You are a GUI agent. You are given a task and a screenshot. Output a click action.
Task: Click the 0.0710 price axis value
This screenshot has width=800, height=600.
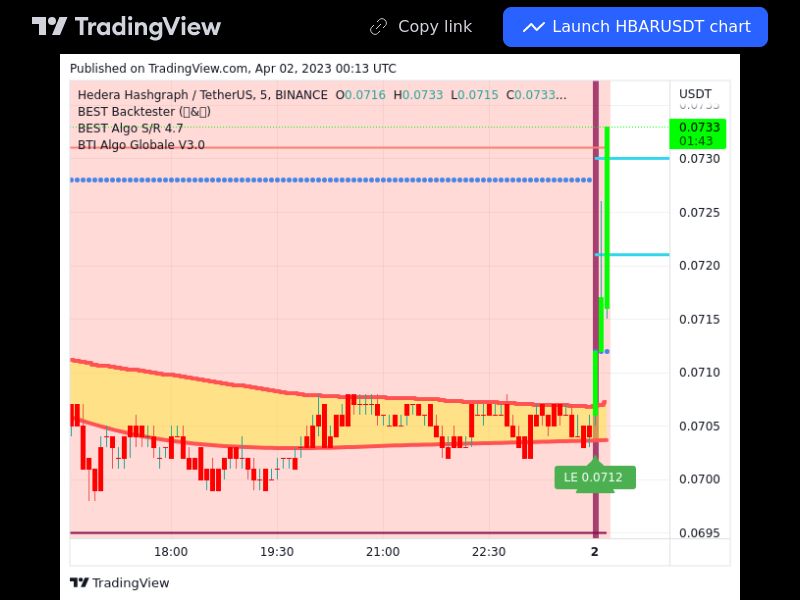[x=699, y=372]
